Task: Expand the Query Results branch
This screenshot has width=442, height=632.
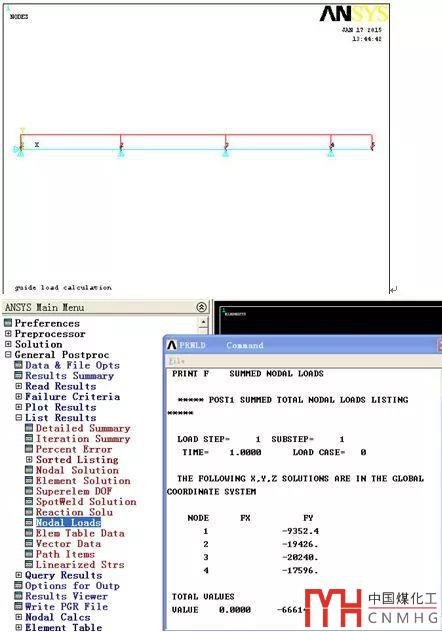Action: click(18, 575)
